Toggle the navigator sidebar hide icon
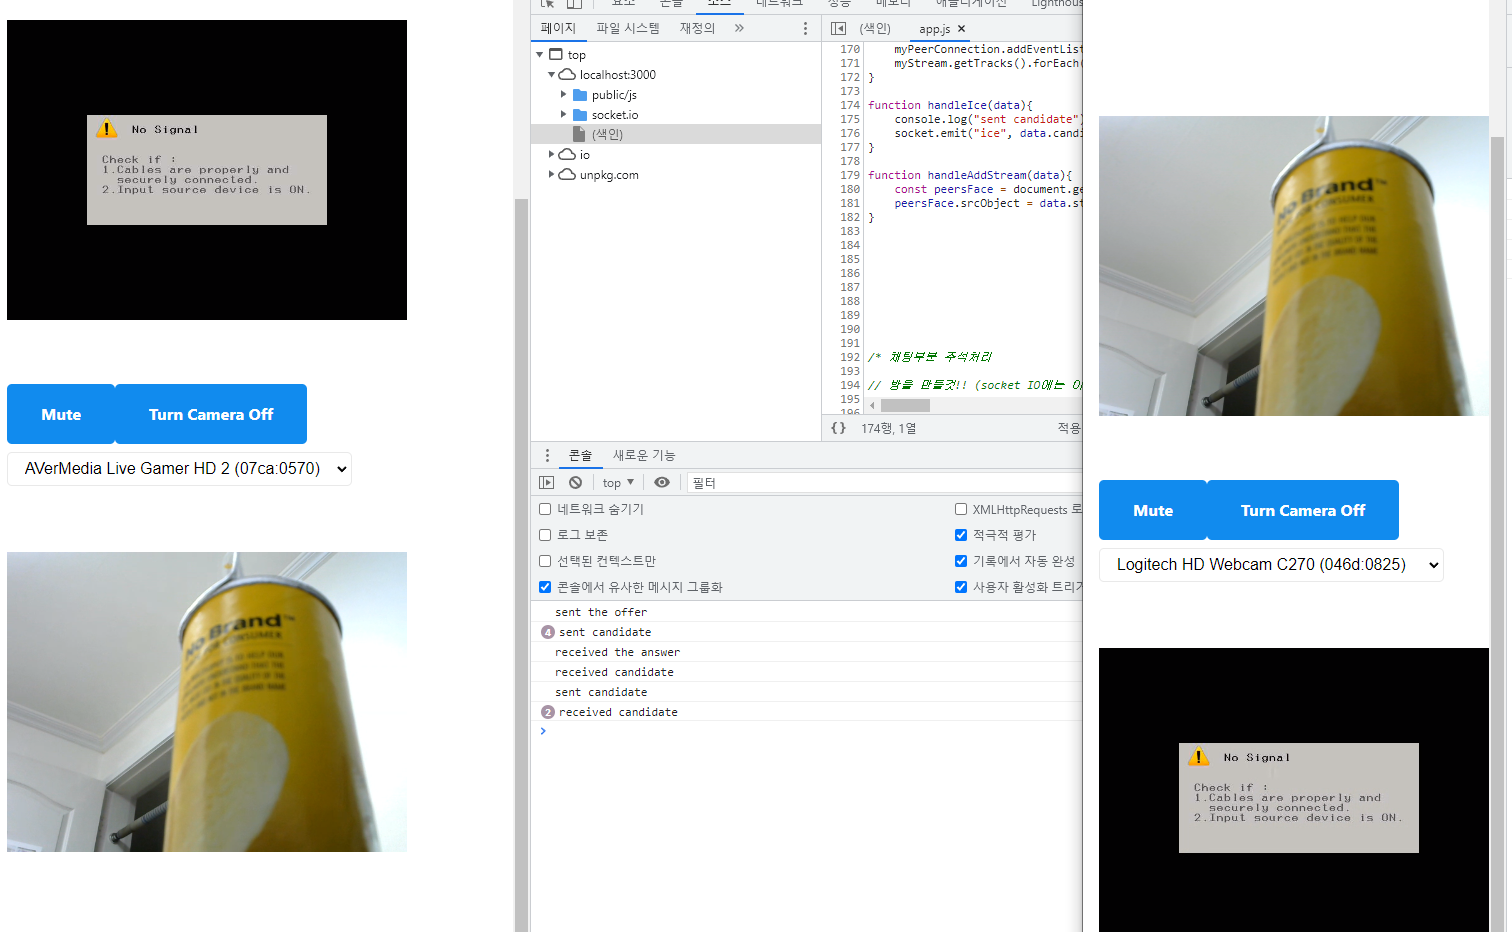The width and height of the screenshot is (1512, 932). (838, 28)
